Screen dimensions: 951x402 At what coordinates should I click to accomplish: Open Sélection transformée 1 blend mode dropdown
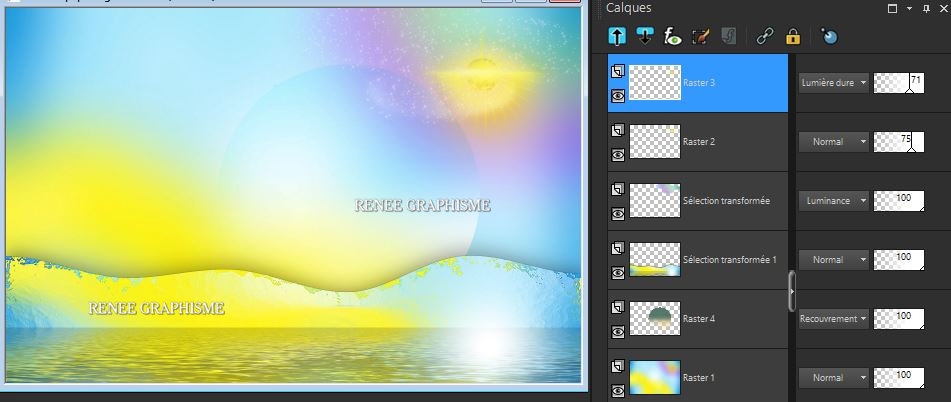click(x=833, y=260)
